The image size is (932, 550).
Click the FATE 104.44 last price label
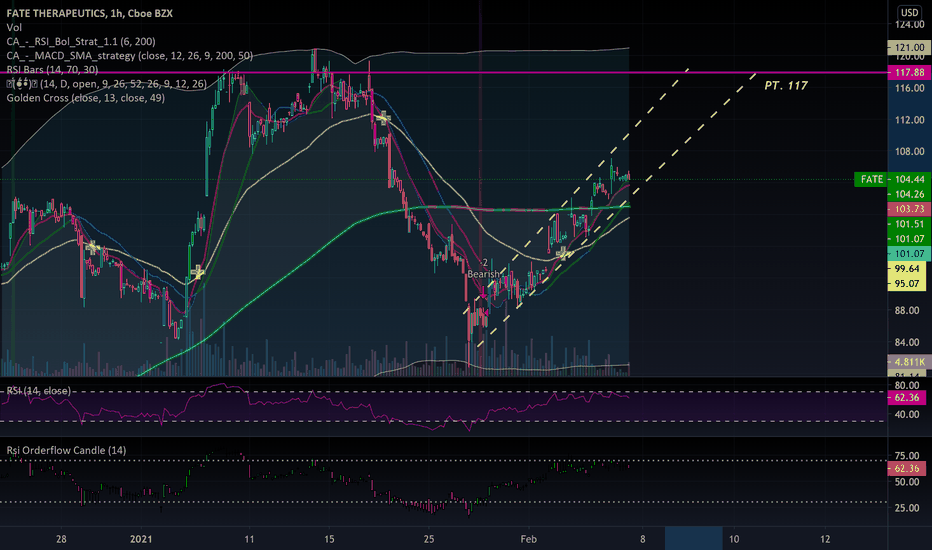tap(890, 180)
